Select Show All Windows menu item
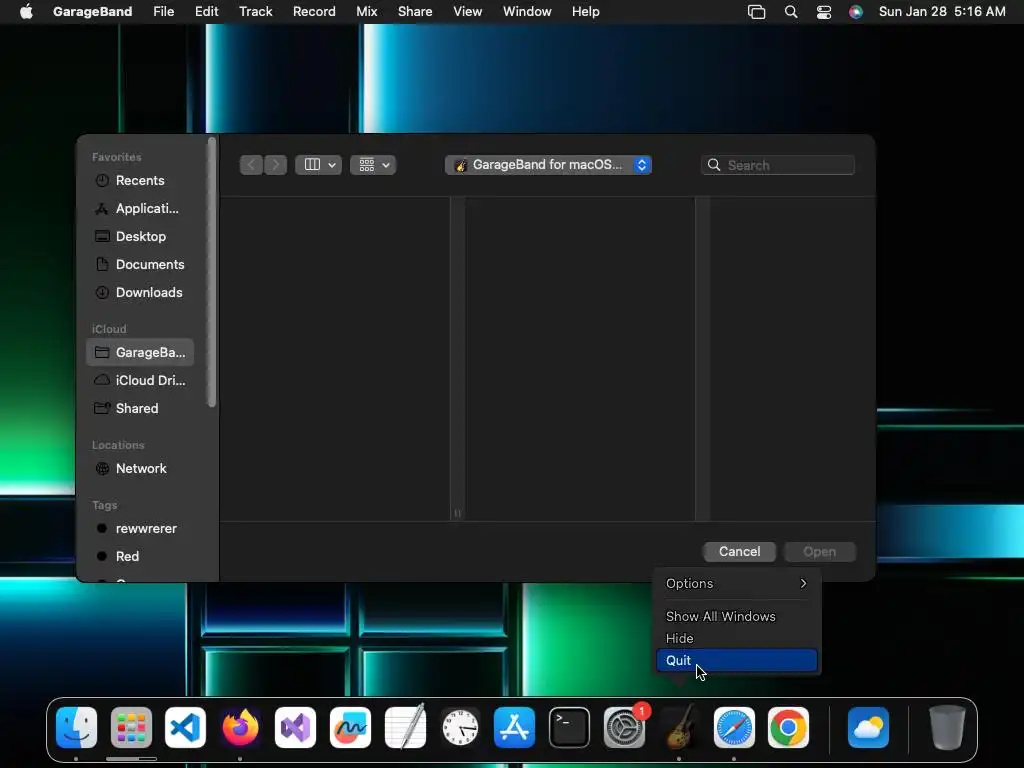The width and height of the screenshot is (1024, 768). 737,616
